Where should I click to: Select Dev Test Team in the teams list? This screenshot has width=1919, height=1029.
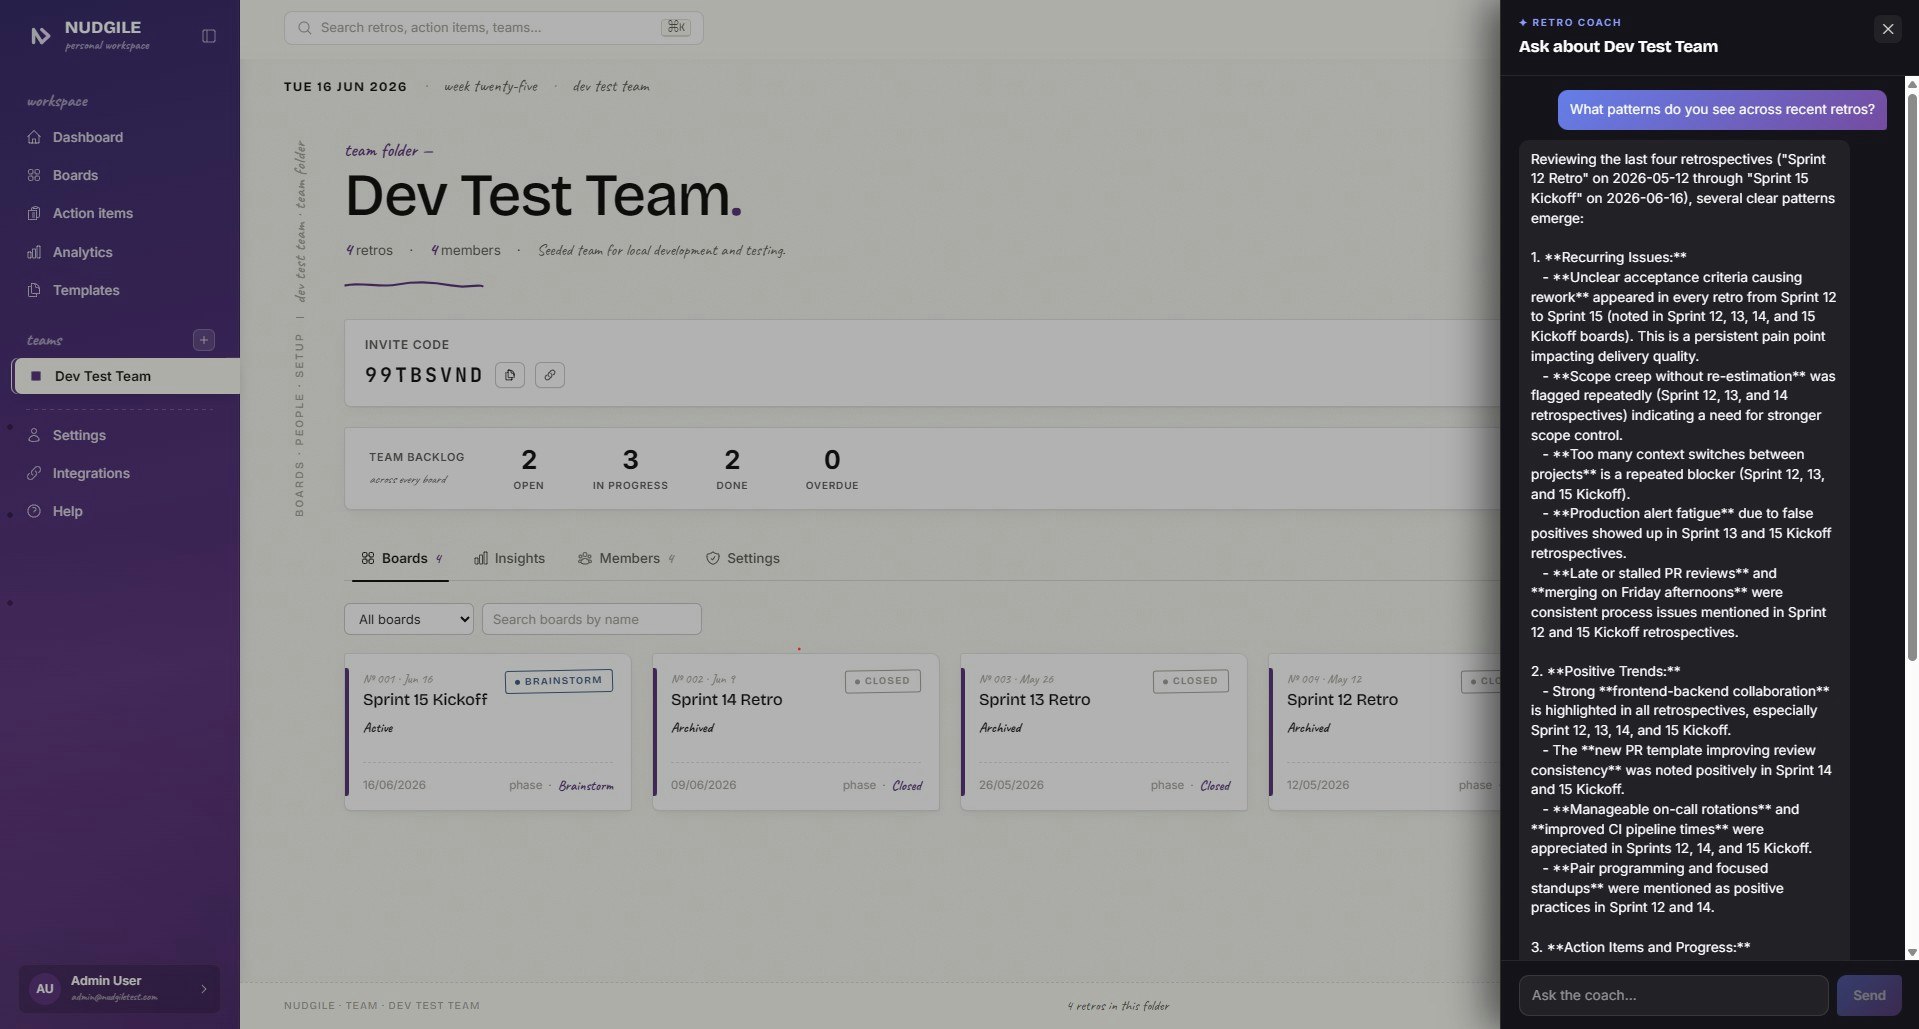coord(126,376)
